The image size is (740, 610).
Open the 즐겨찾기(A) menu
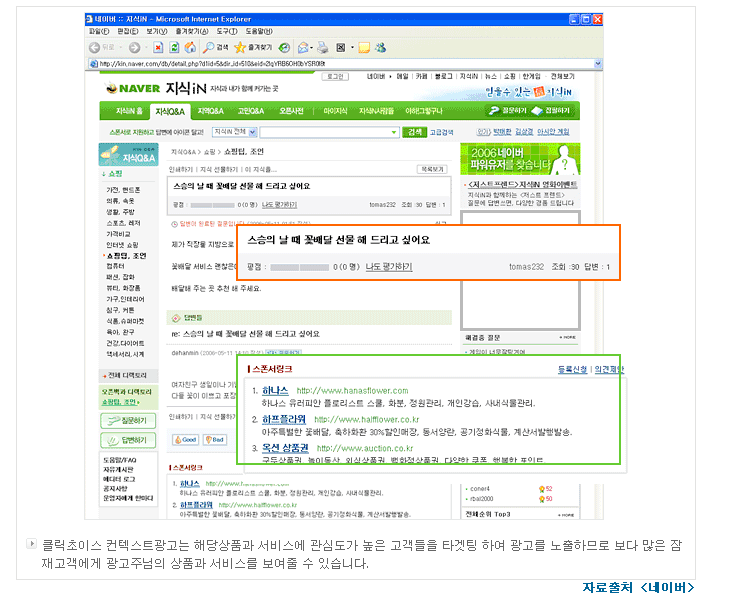(192, 31)
